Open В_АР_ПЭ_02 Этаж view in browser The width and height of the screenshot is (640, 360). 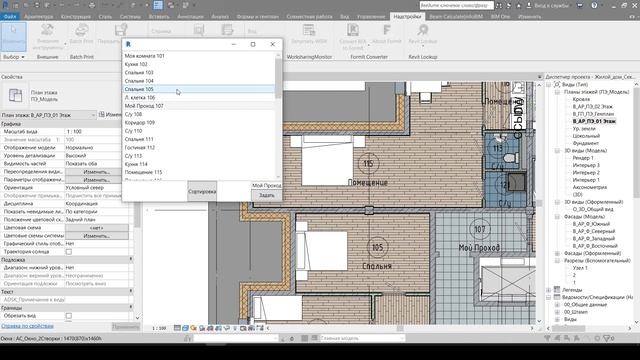[x=592, y=107]
